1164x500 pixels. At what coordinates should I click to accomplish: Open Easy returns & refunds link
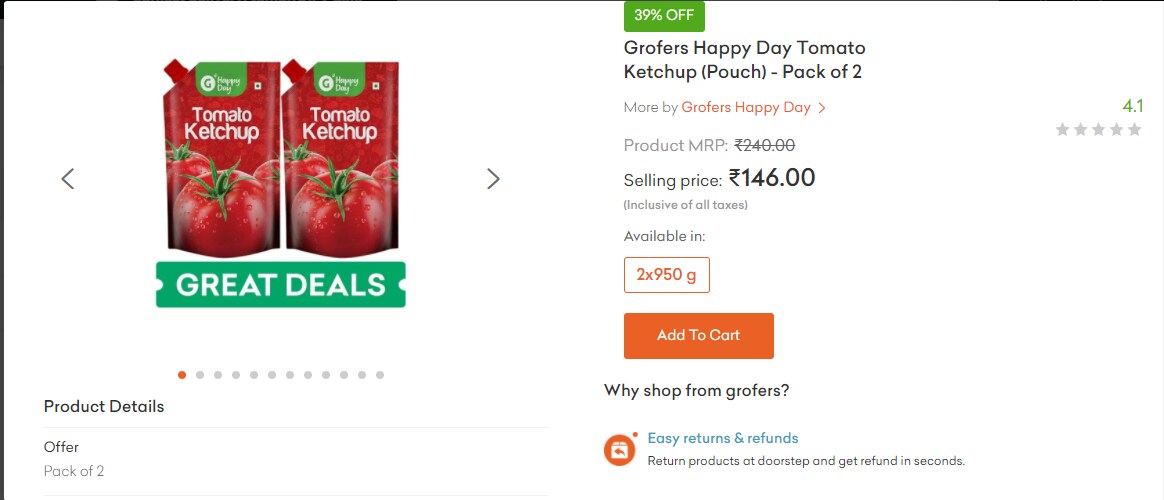[x=722, y=438]
